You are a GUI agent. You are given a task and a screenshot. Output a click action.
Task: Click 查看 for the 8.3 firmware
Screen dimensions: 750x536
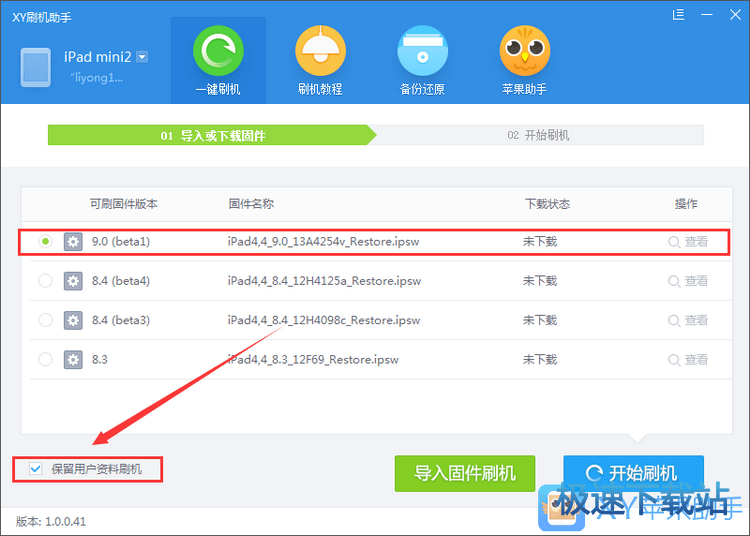pyautogui.click(x=688, y=359)
